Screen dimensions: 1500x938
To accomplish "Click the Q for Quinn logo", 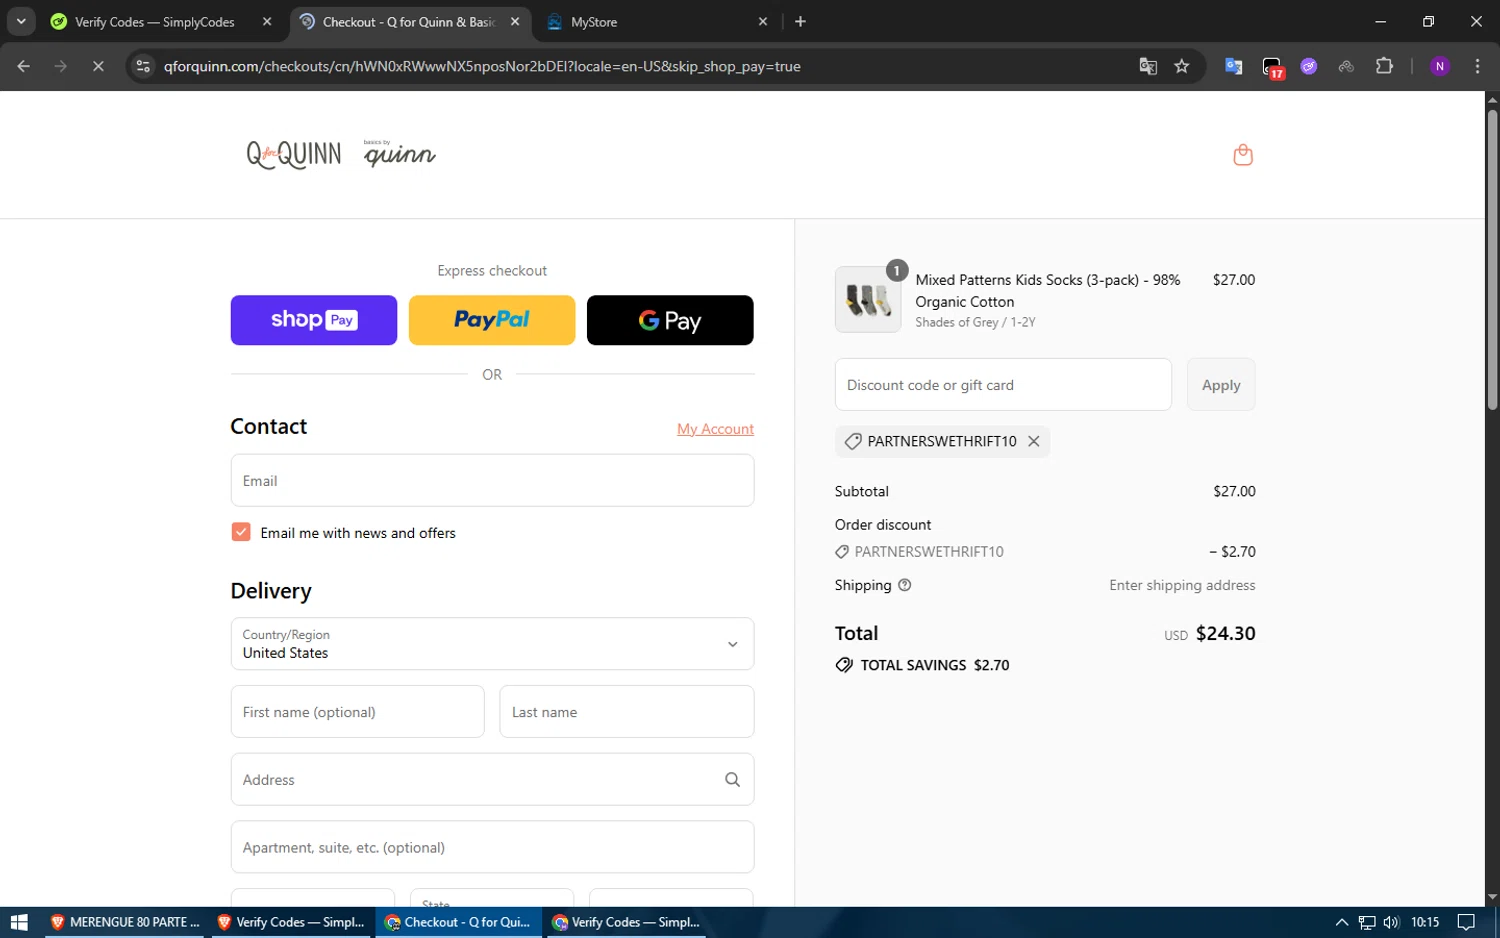I will click(x=294, y=155).
